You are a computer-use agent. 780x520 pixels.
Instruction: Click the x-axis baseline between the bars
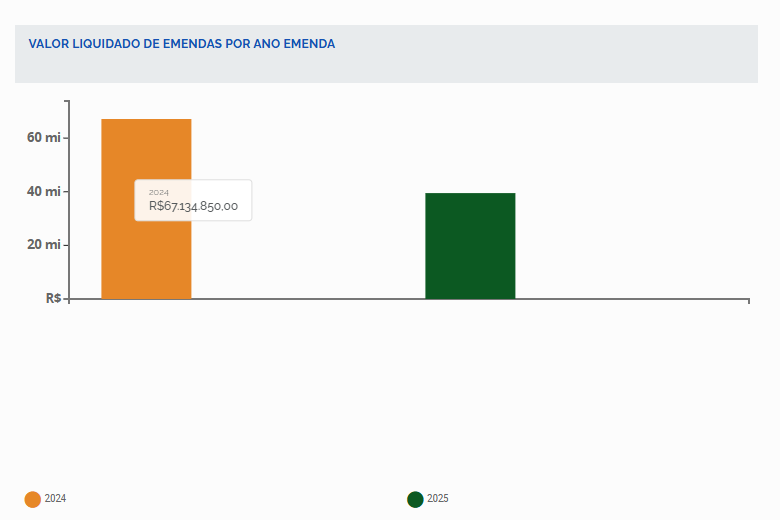click(x=310, y=299)
